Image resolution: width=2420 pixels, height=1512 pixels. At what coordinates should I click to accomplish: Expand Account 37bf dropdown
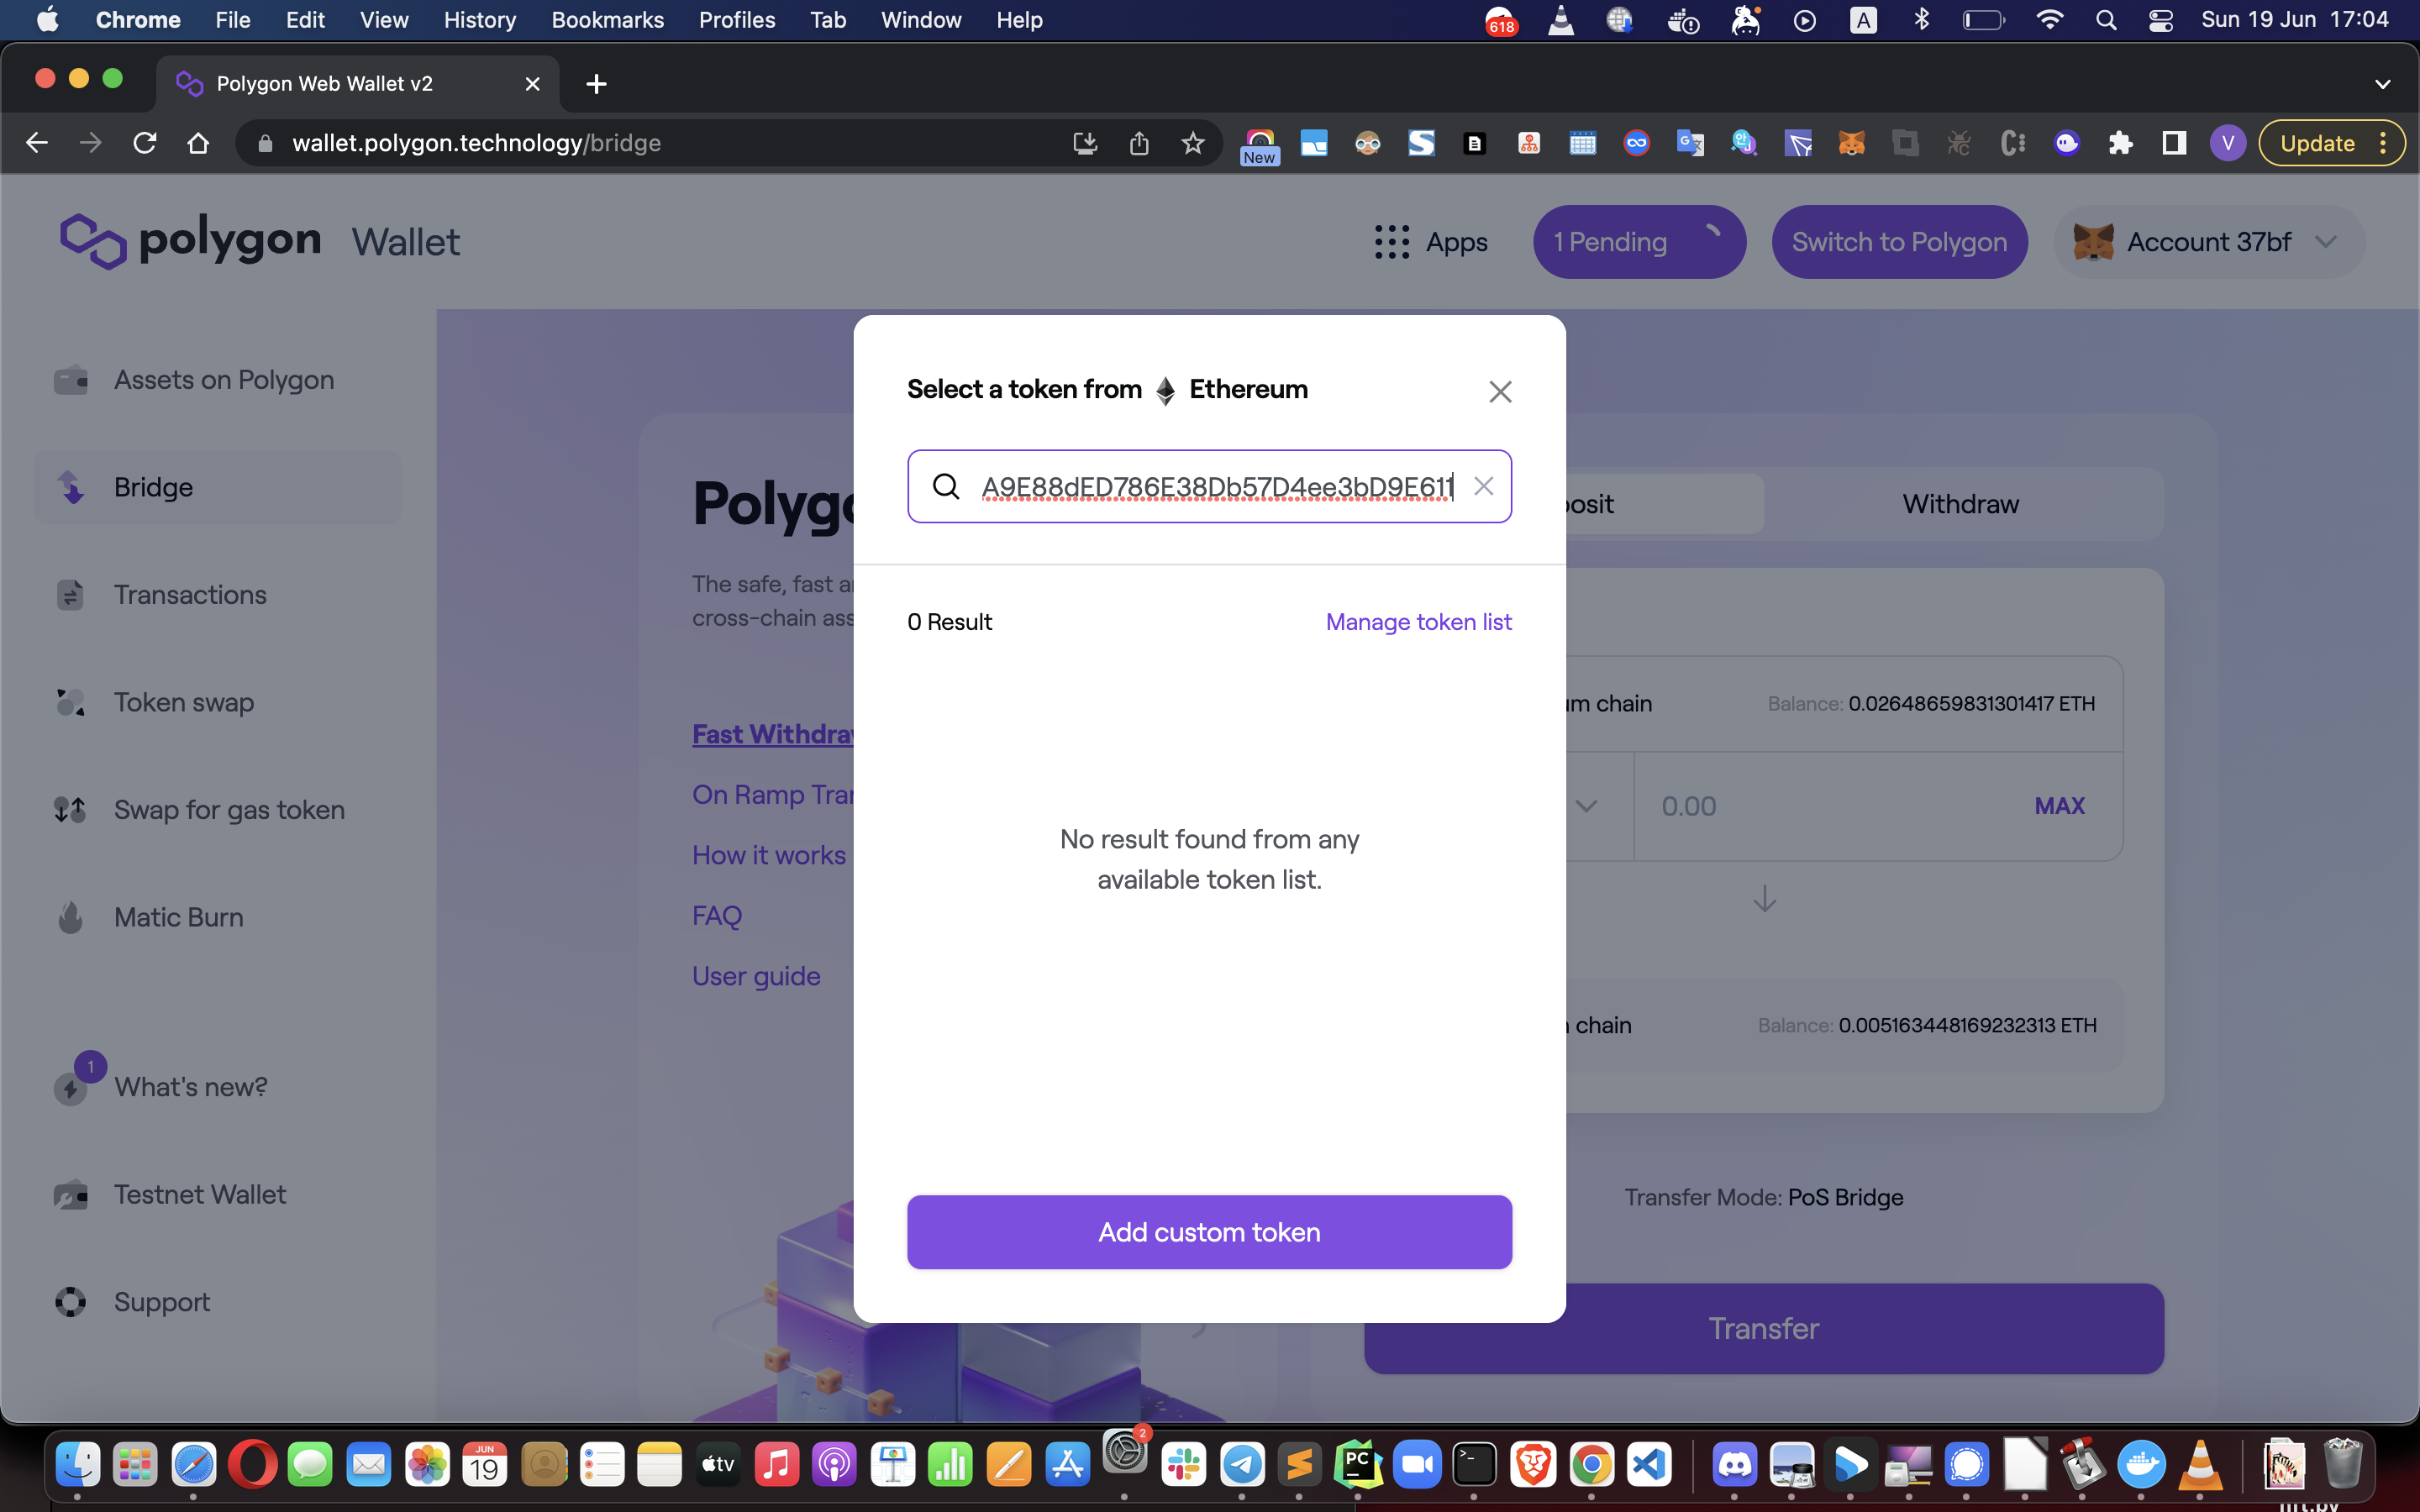tap(2325, 242)
